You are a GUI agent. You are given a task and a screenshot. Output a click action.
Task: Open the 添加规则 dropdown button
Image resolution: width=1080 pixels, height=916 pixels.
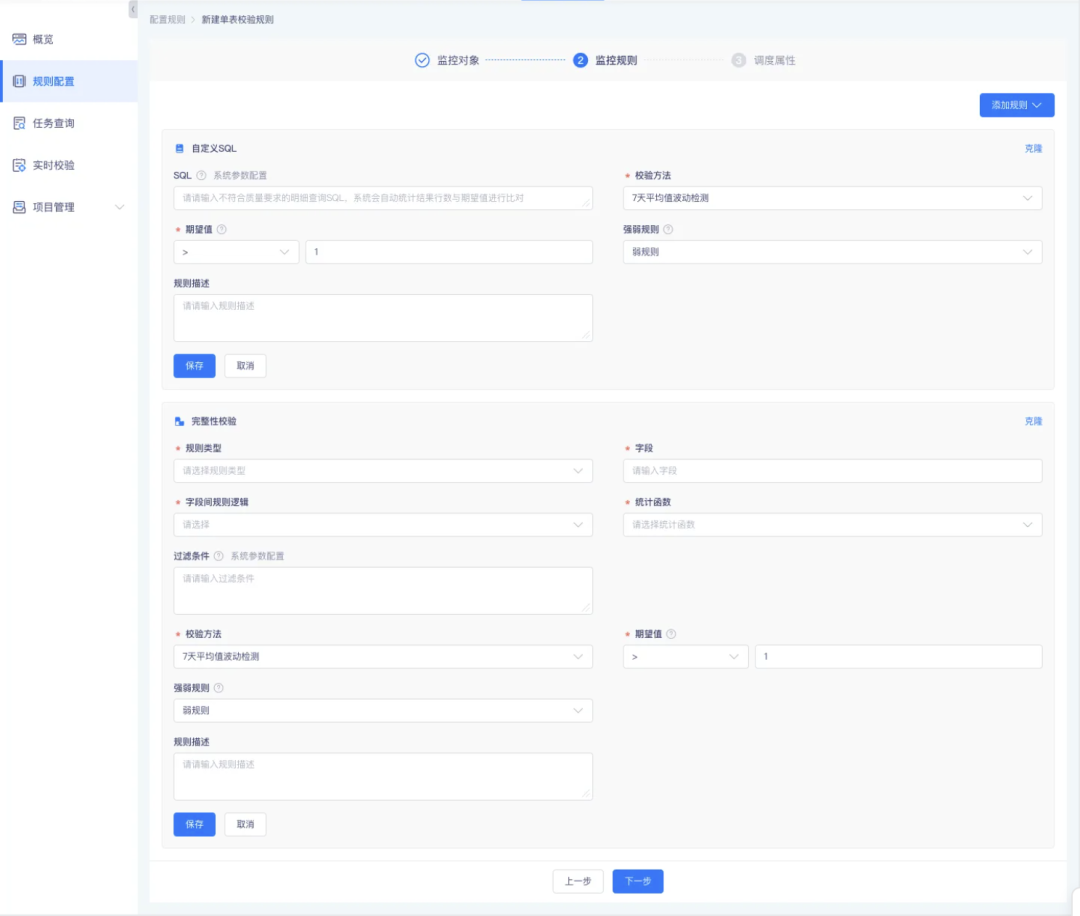pyautogui.click(x=1017, y=105)
